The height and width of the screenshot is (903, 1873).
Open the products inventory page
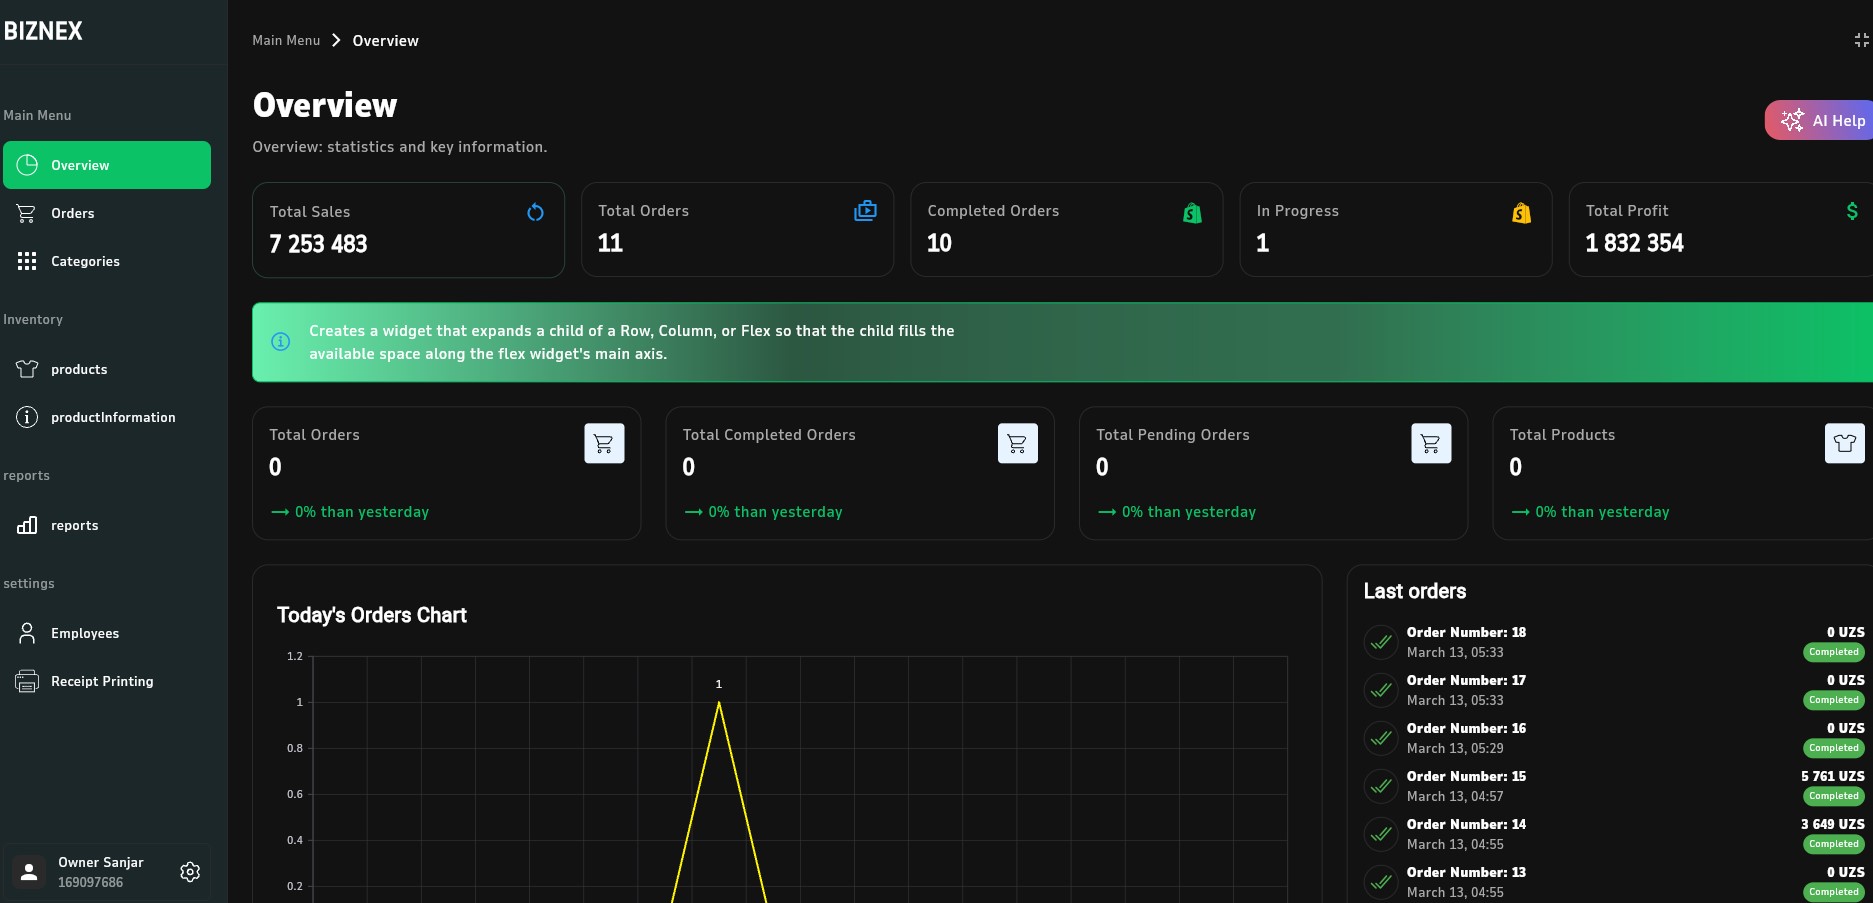tap(79, 369)
